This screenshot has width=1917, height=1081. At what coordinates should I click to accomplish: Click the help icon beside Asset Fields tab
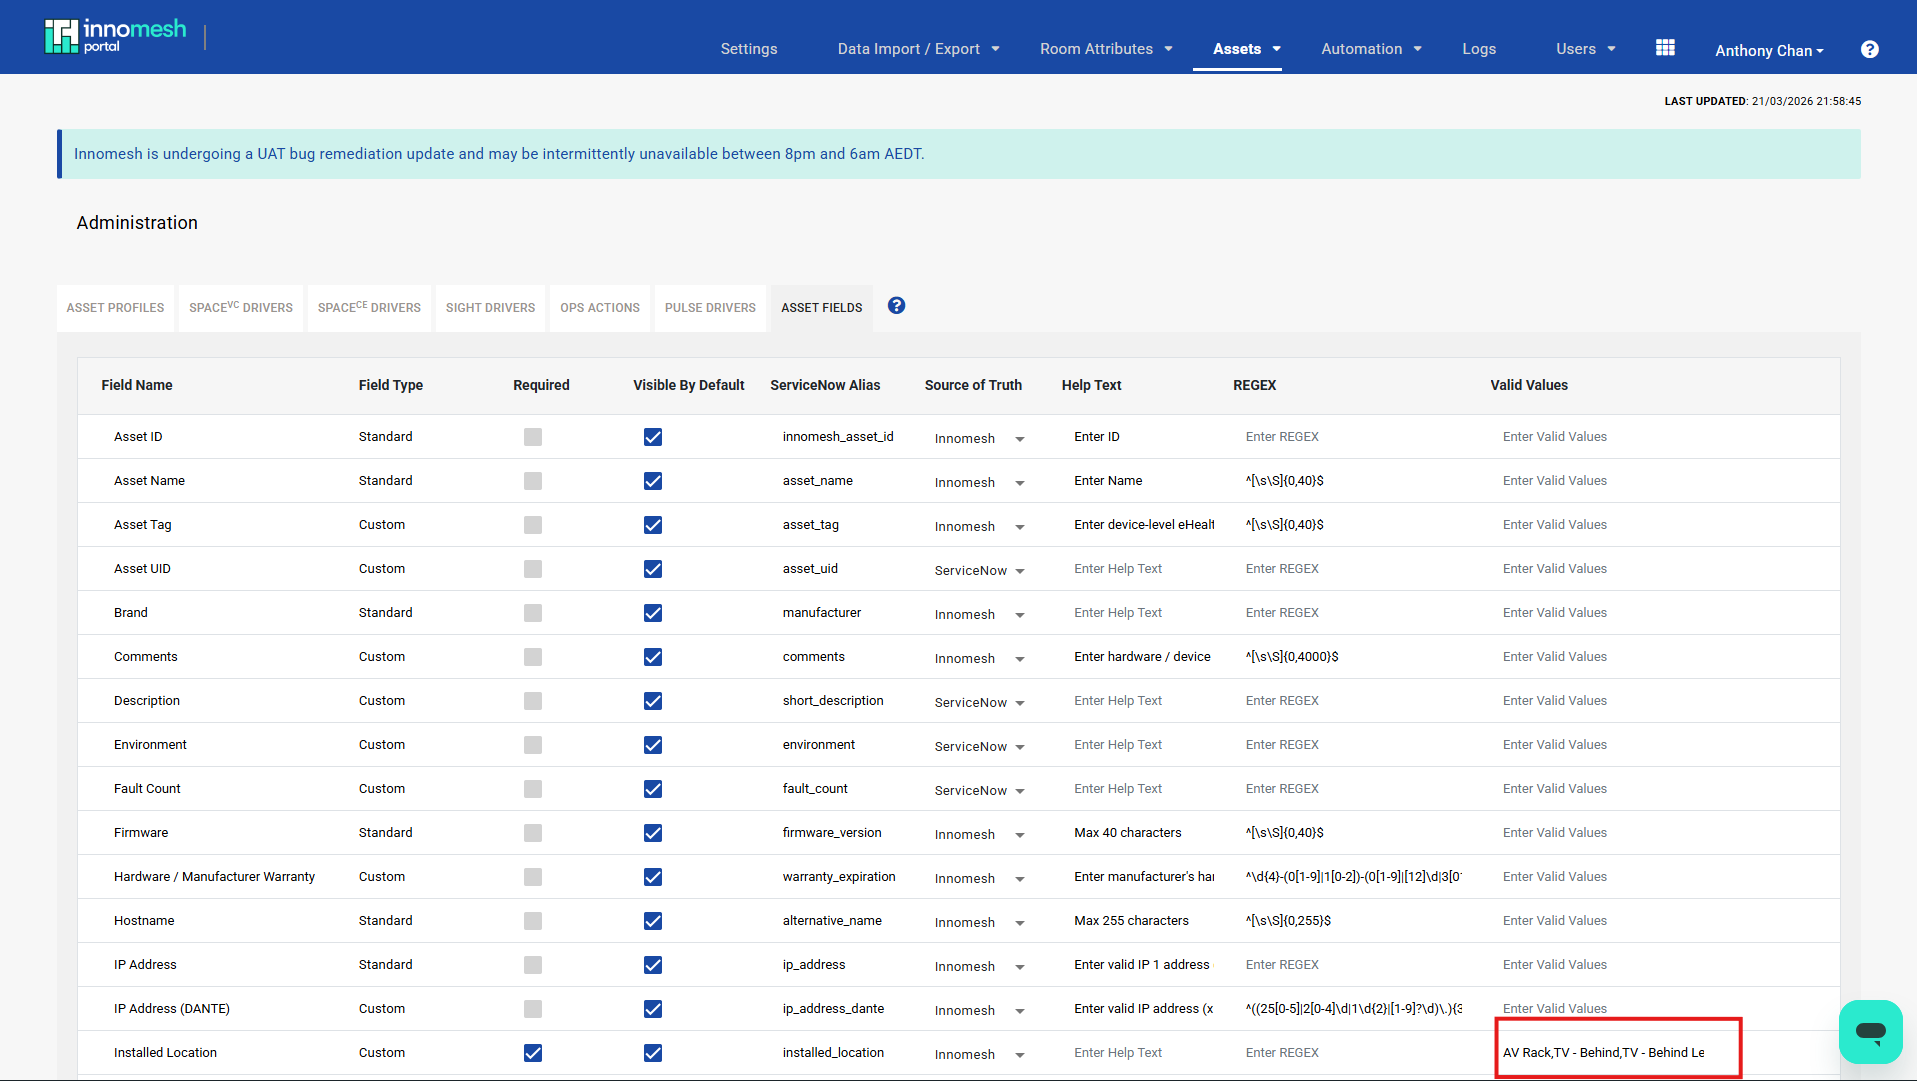895,305
